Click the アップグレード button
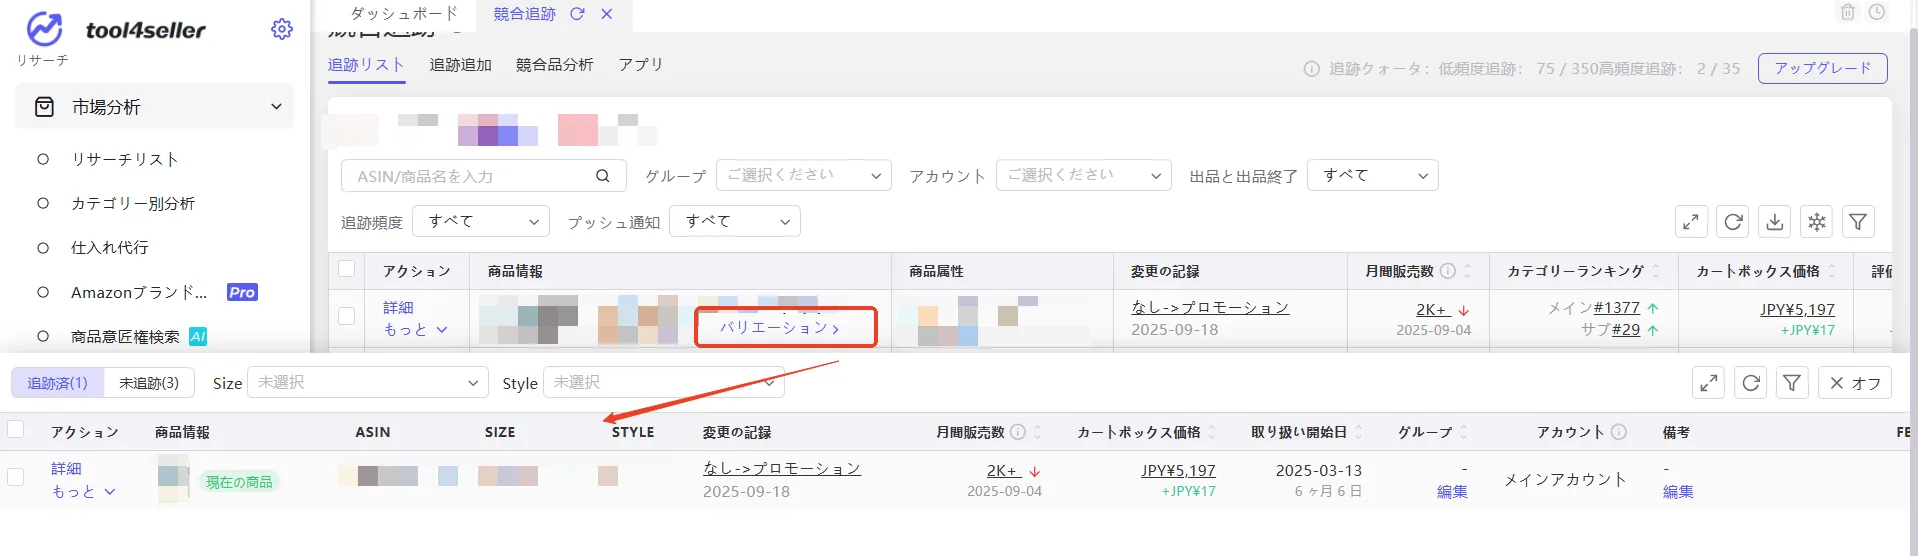Screen dimensions: 1918x556 click(1823, 68)
